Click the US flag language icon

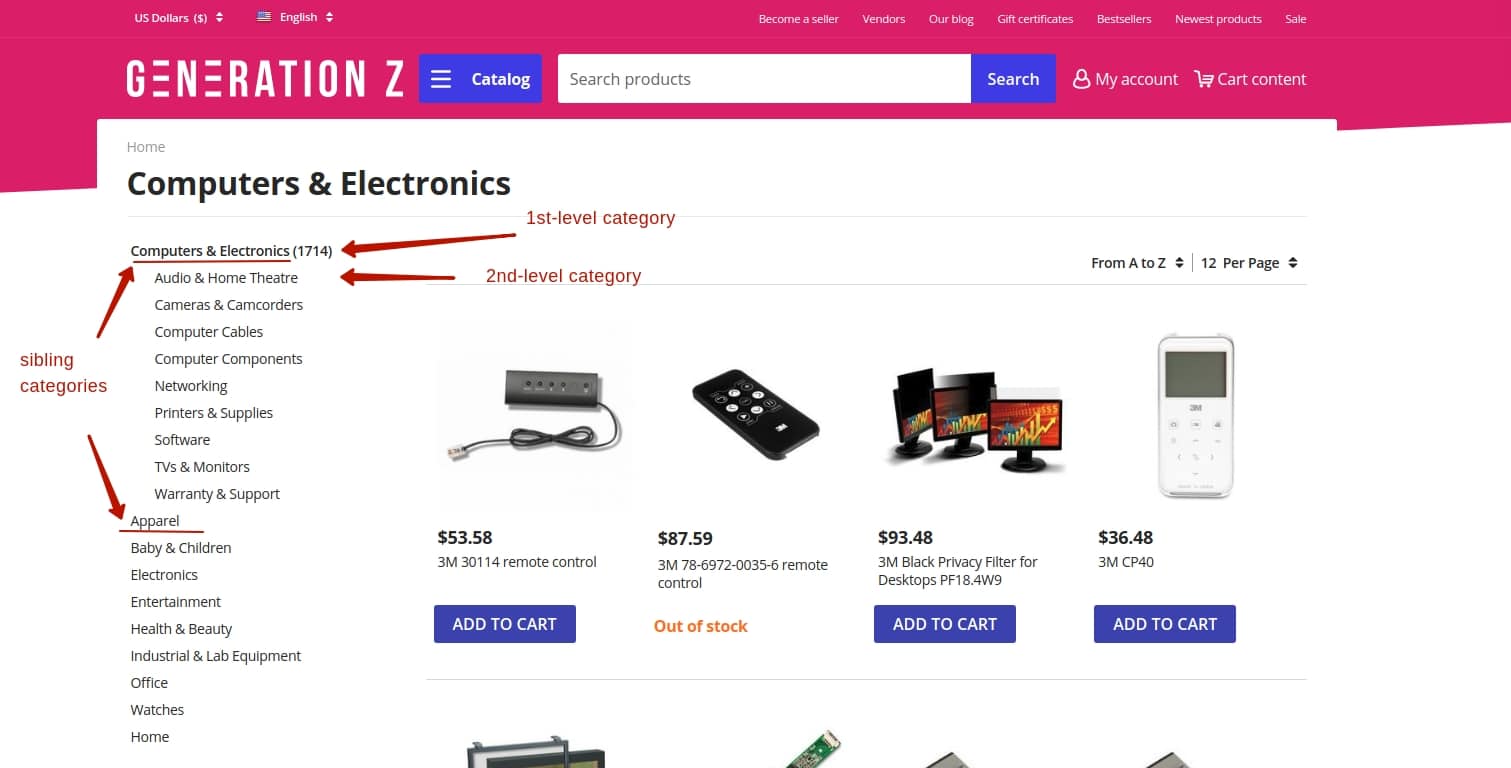[x=262, y=16]
